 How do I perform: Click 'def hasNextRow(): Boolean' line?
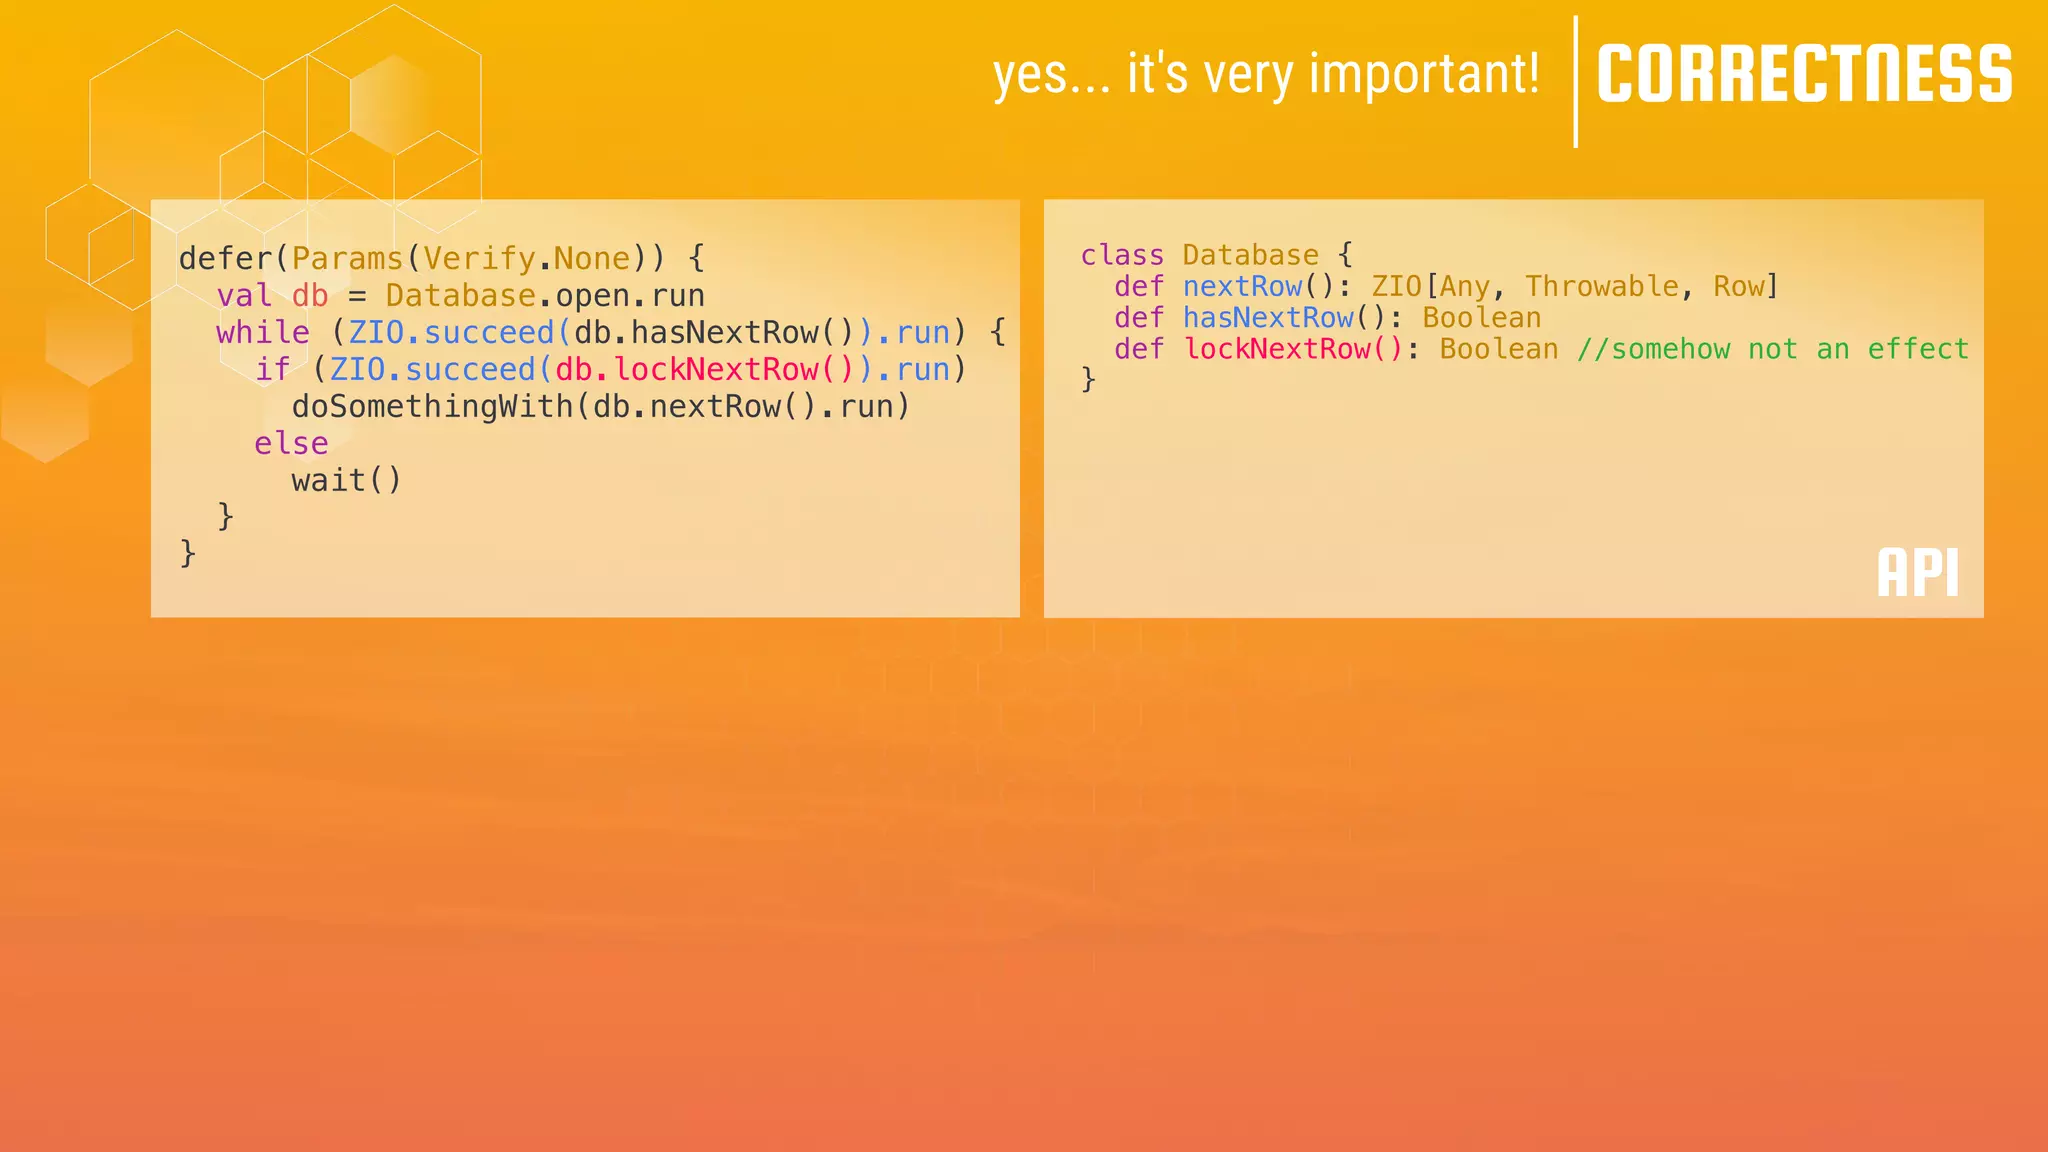point(1328,317)
